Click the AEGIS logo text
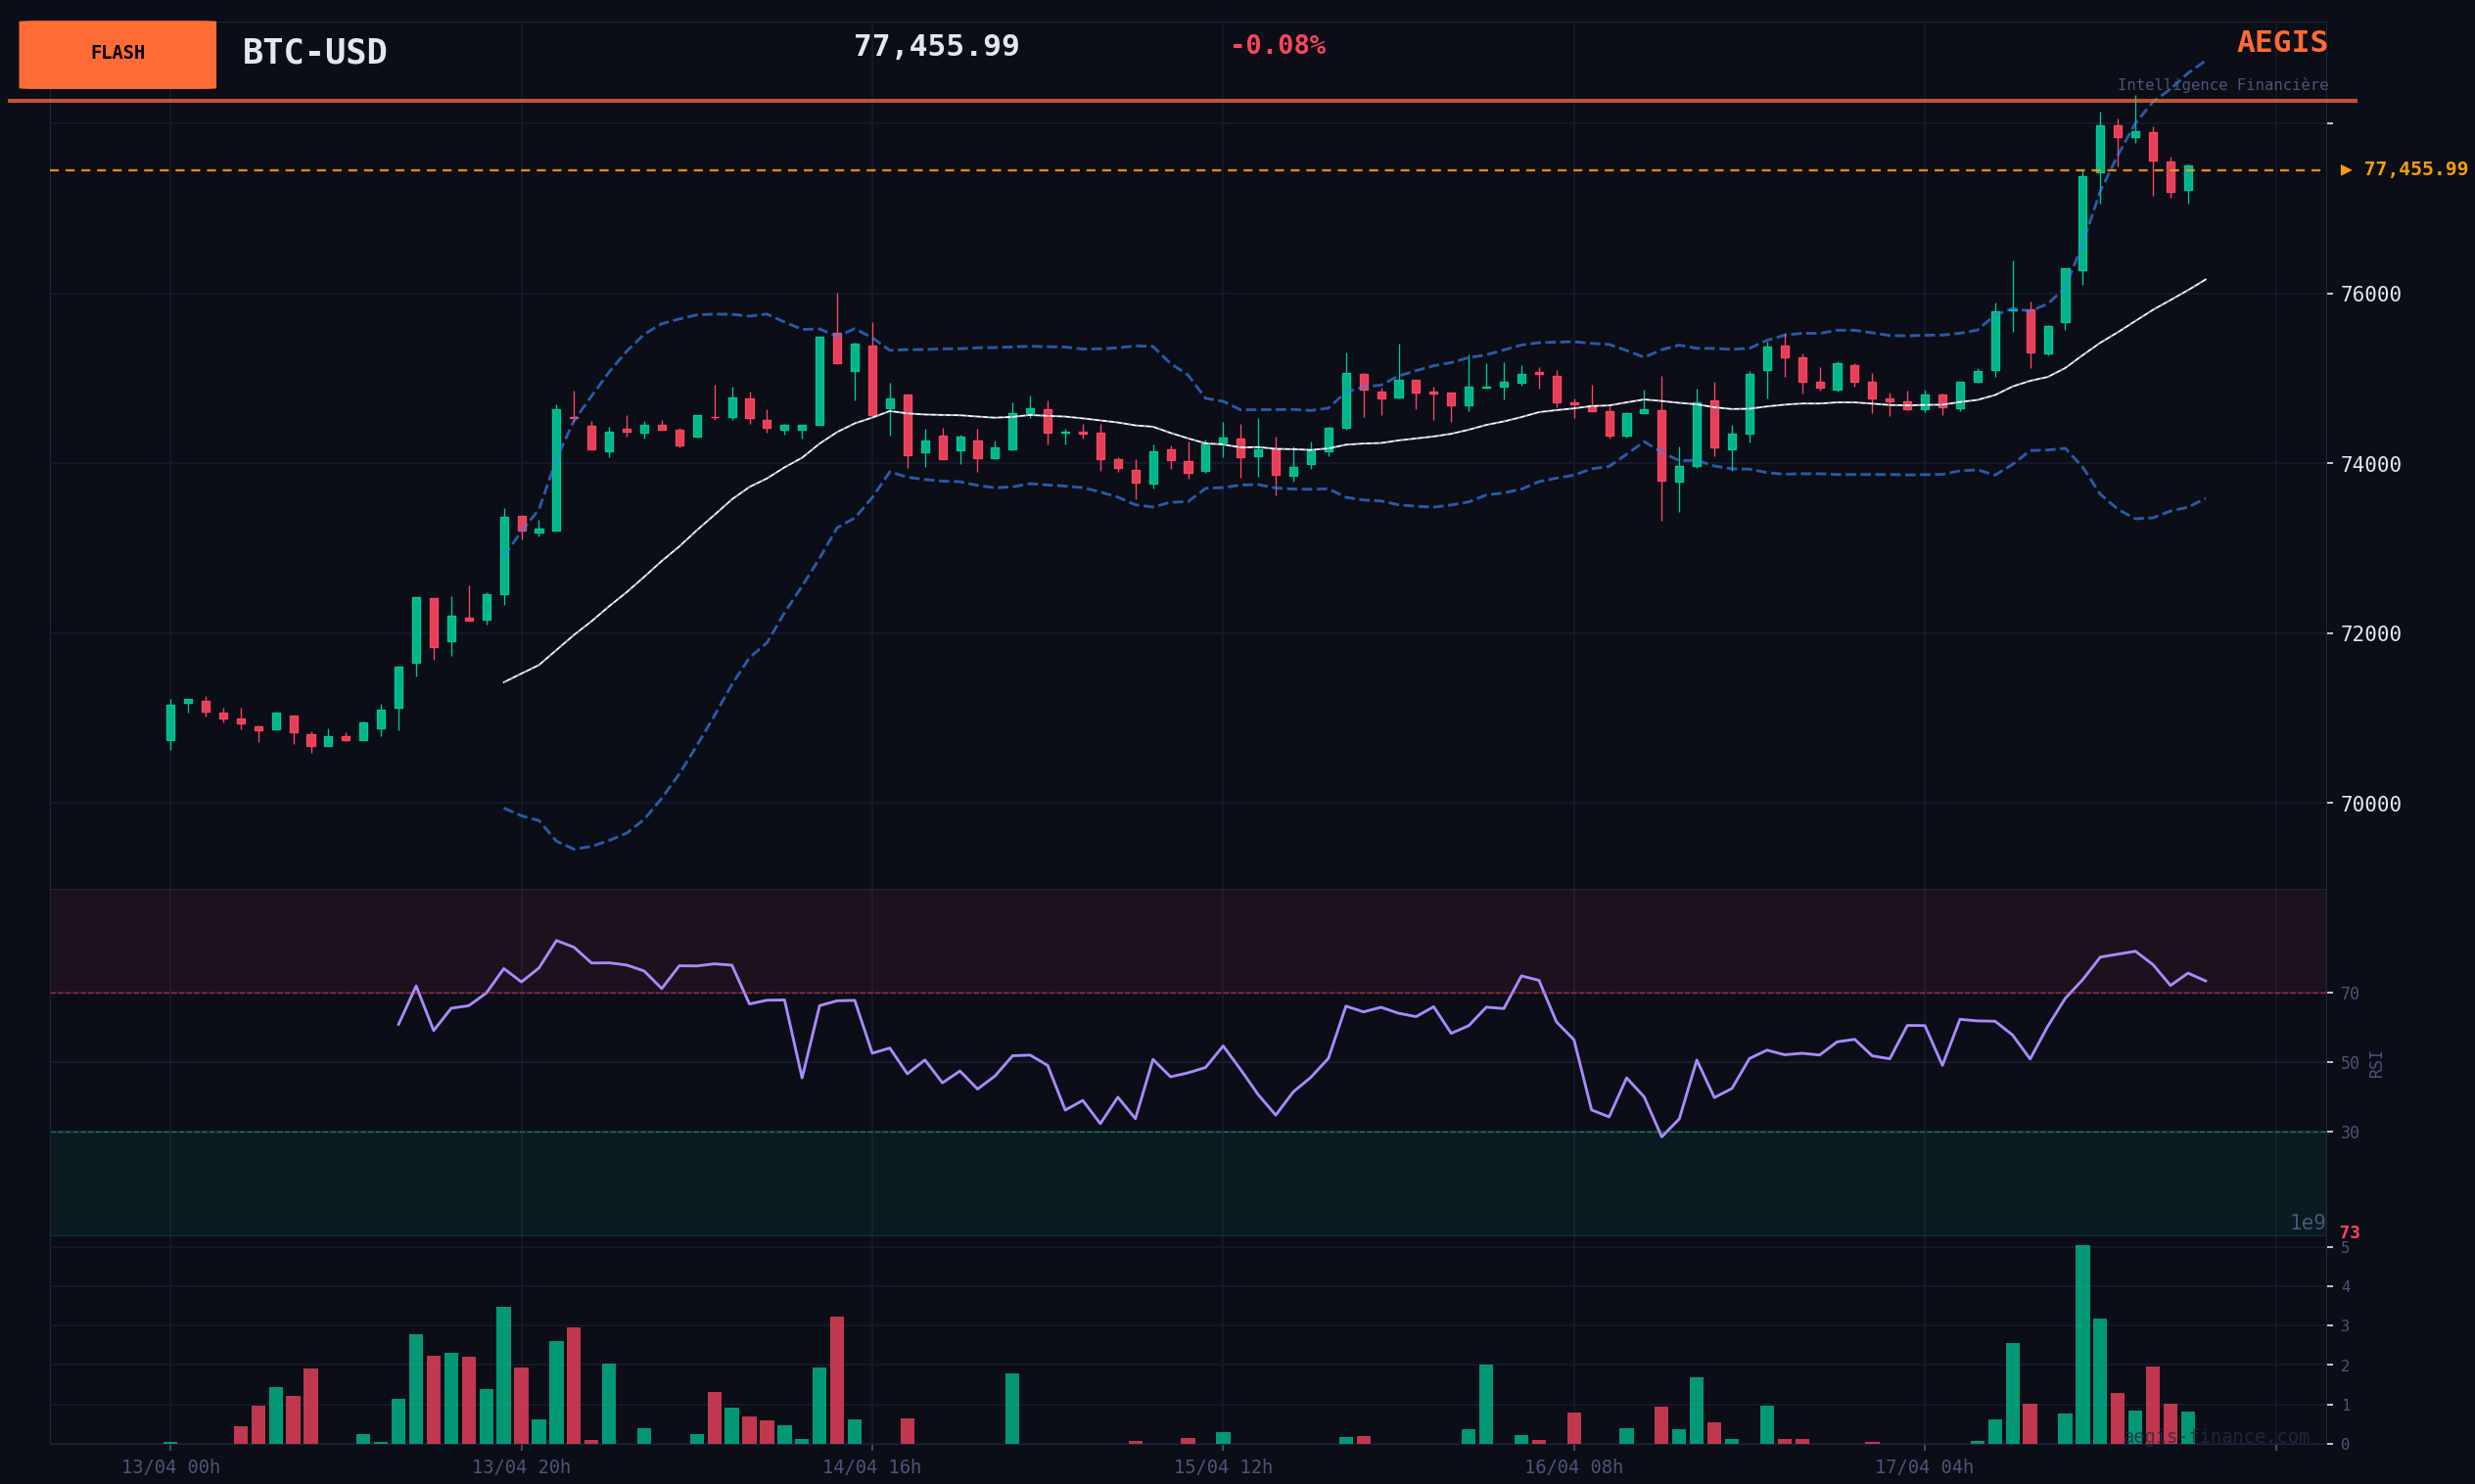 click(x=2281, y=43)
